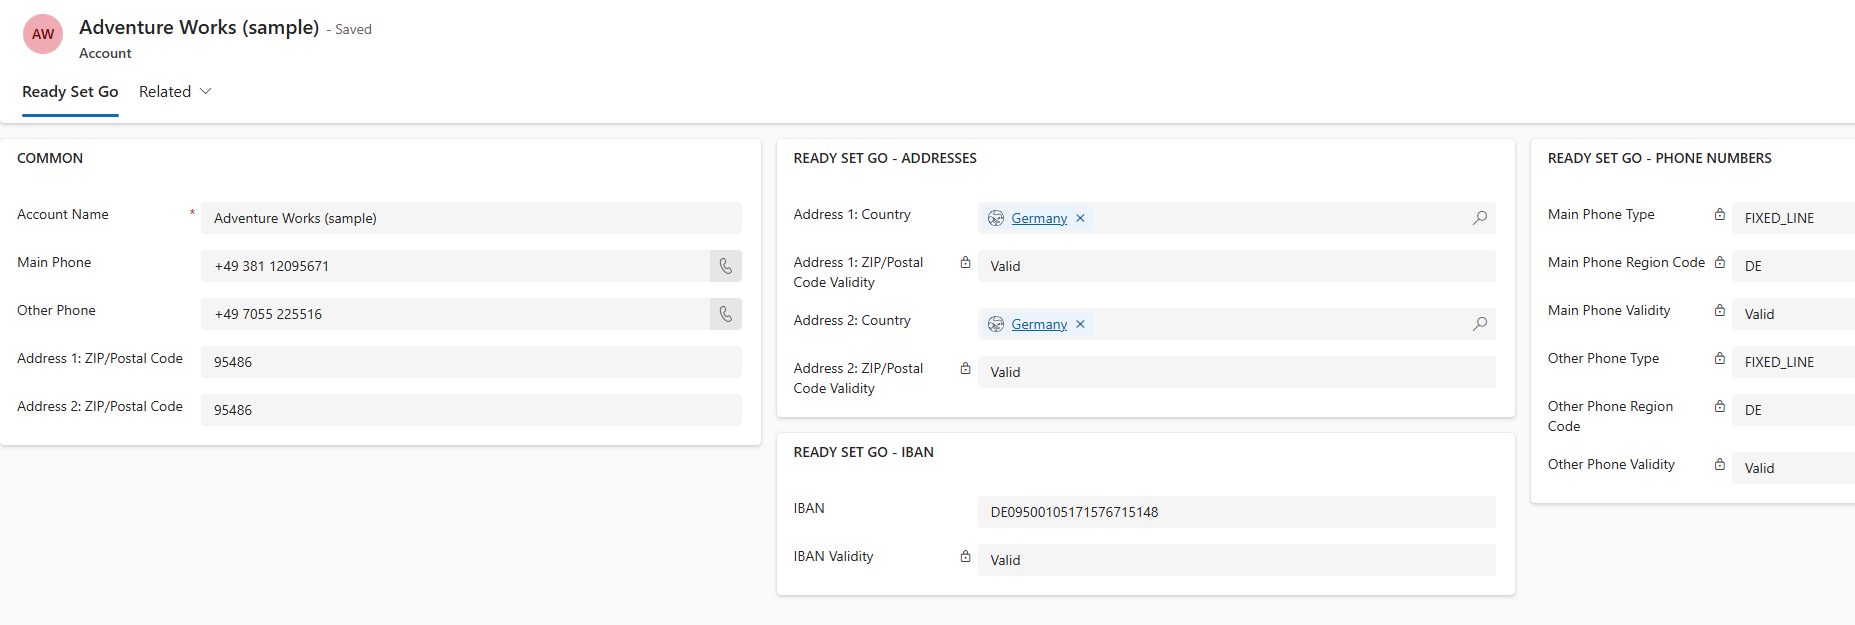Click lock icon beside Other Phone Validity
The image size is (1855, 625).
[1719, 465]
